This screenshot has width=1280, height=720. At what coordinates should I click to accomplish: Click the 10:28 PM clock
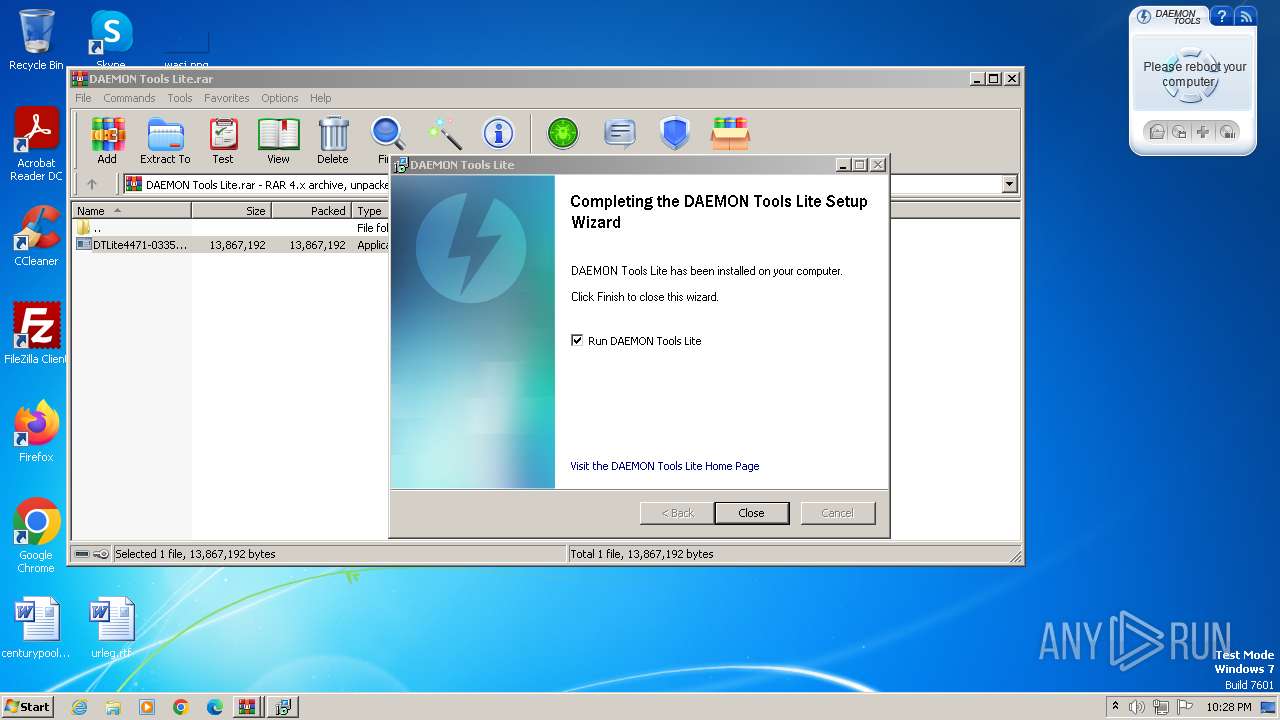[1229, 707]
